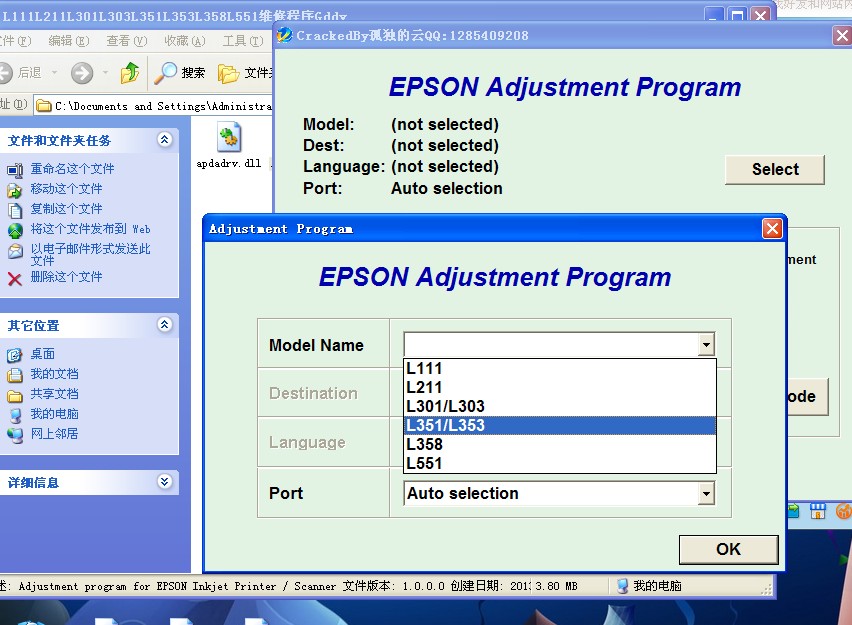
Task: Click the 网上邻居 network icon
Action: [15, 435]
